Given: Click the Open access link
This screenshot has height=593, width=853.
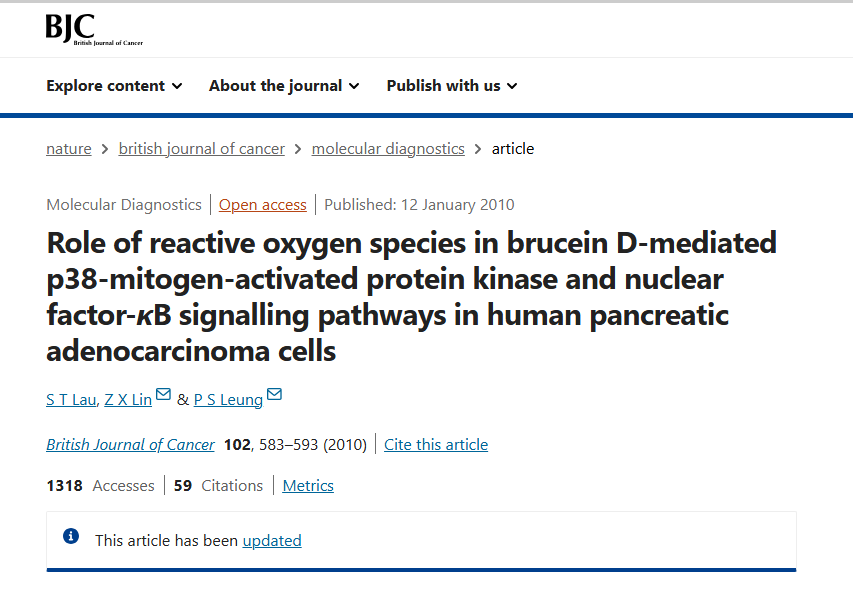Looking at the screenshot, I should [263, 205].
